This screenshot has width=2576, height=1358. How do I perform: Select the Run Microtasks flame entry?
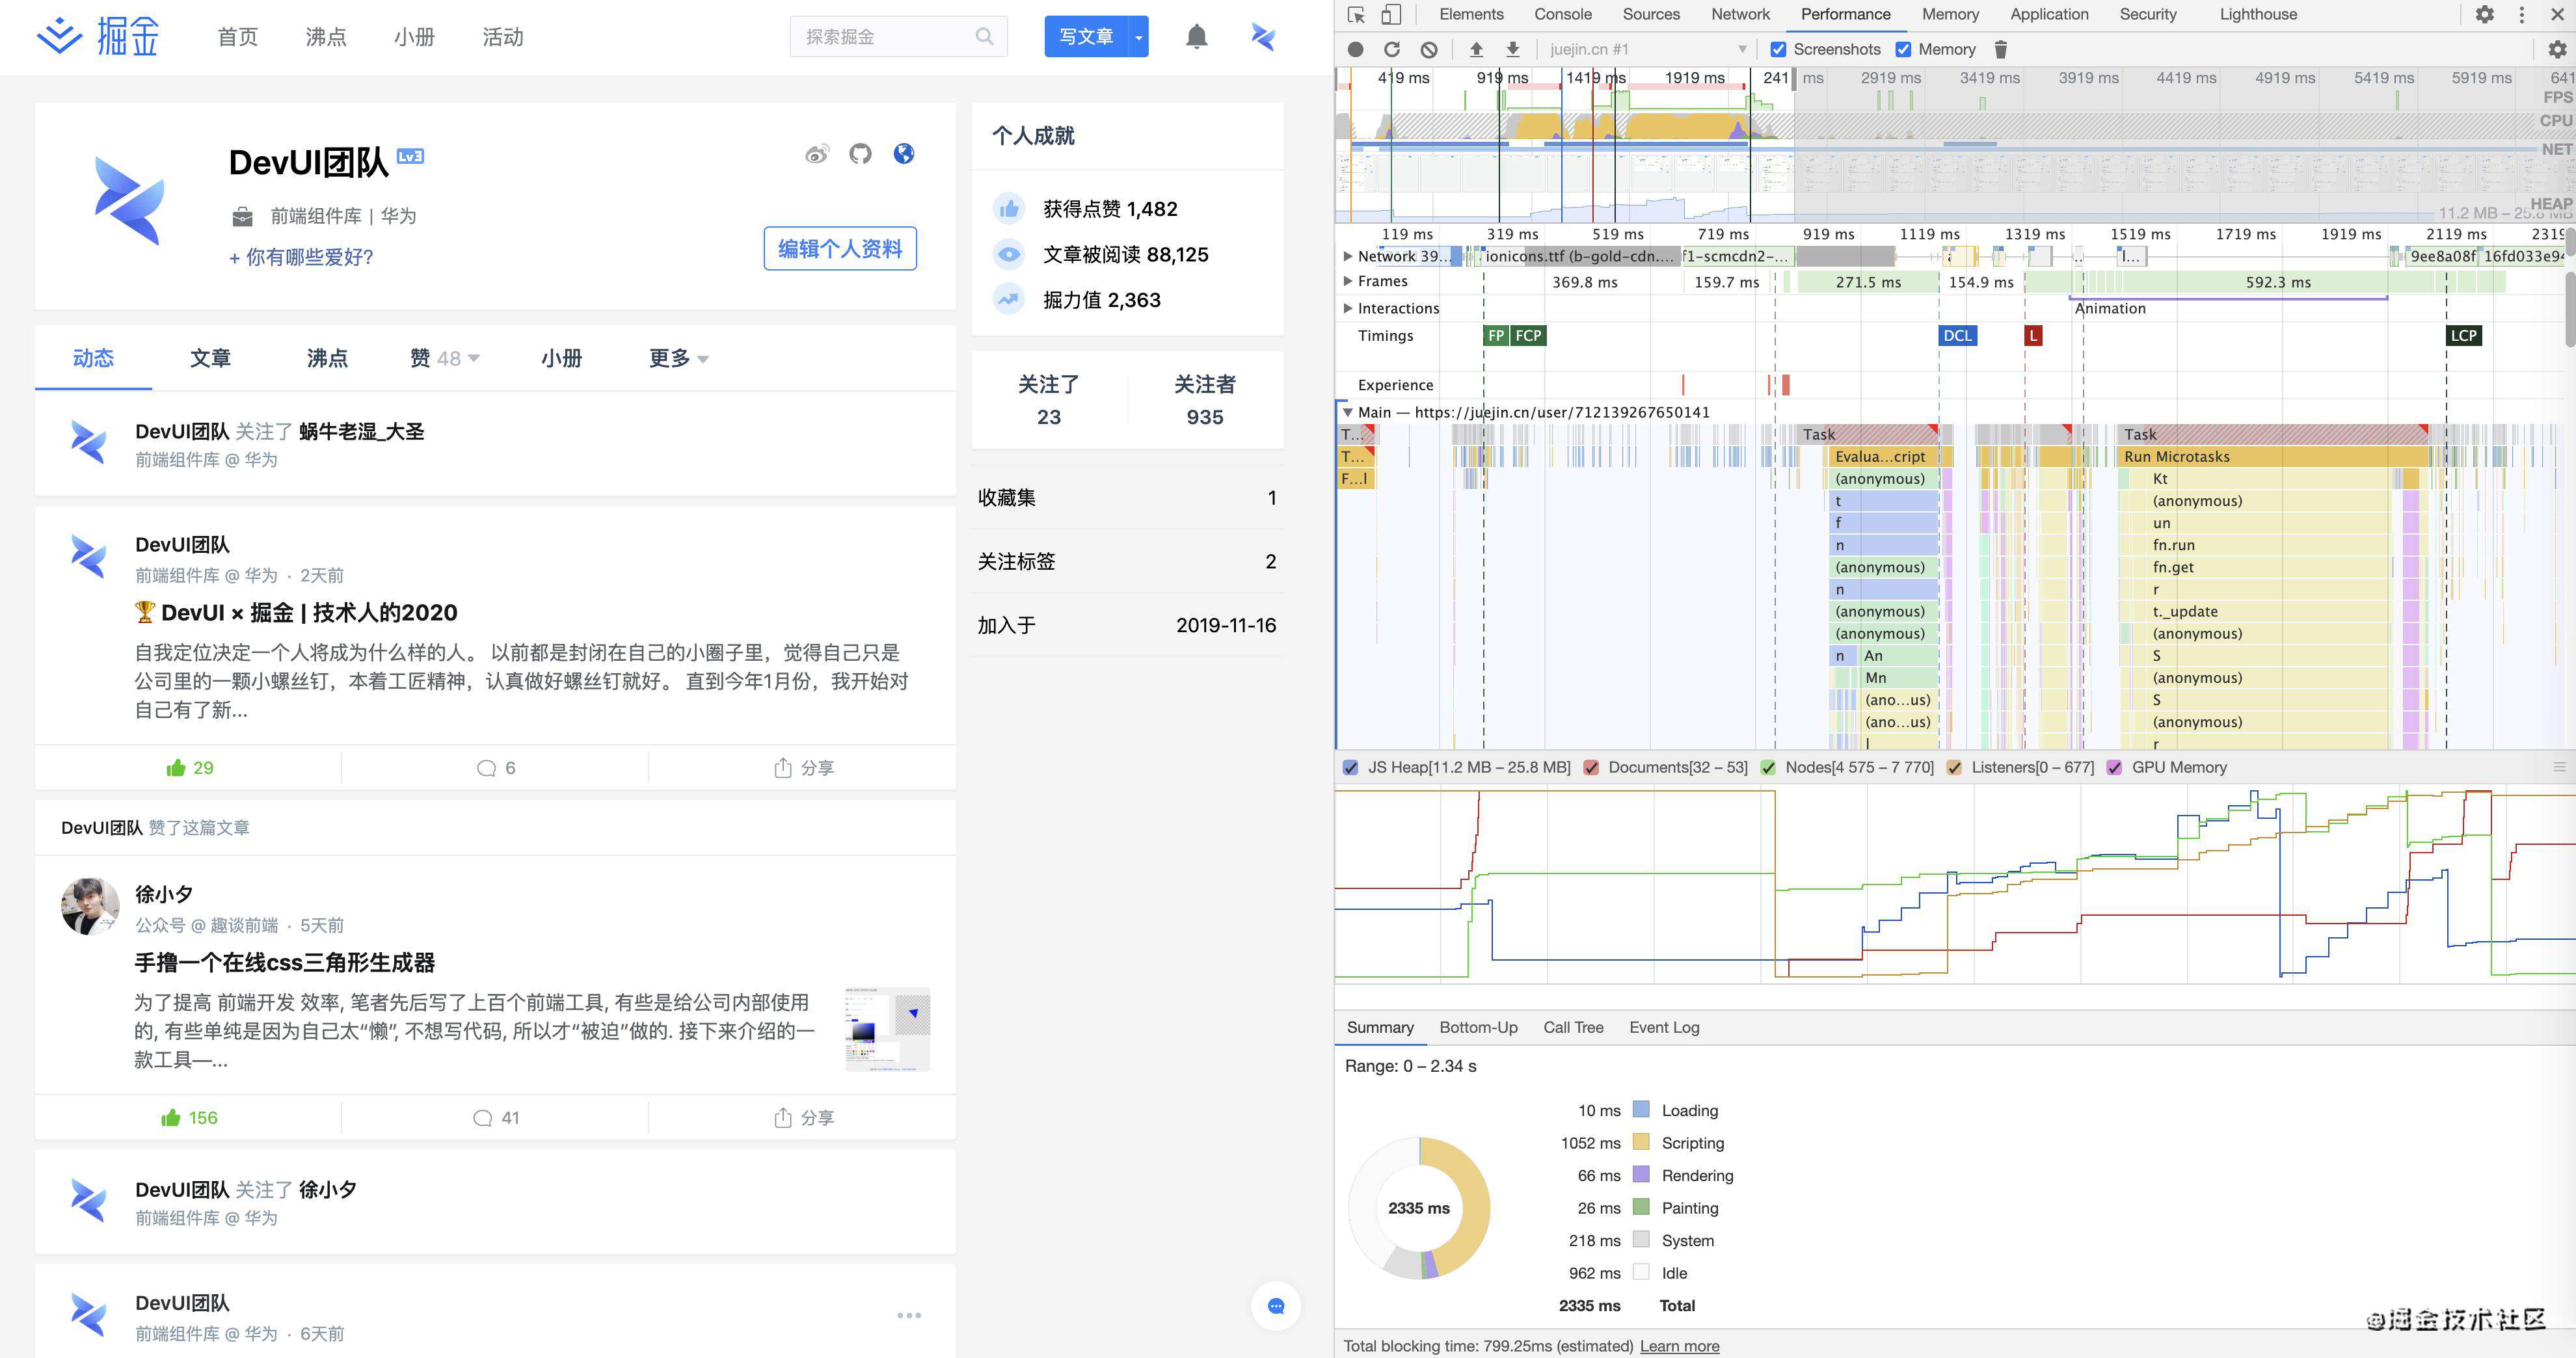2273,457
